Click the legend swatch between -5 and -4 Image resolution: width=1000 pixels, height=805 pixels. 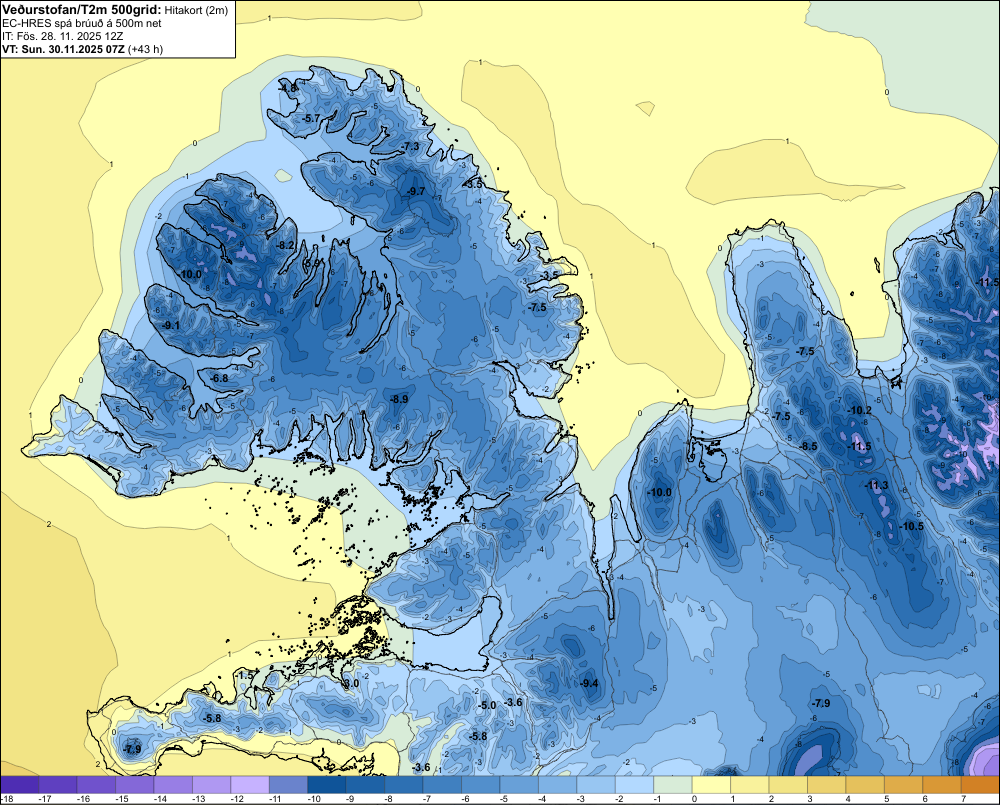pos(519,785)
